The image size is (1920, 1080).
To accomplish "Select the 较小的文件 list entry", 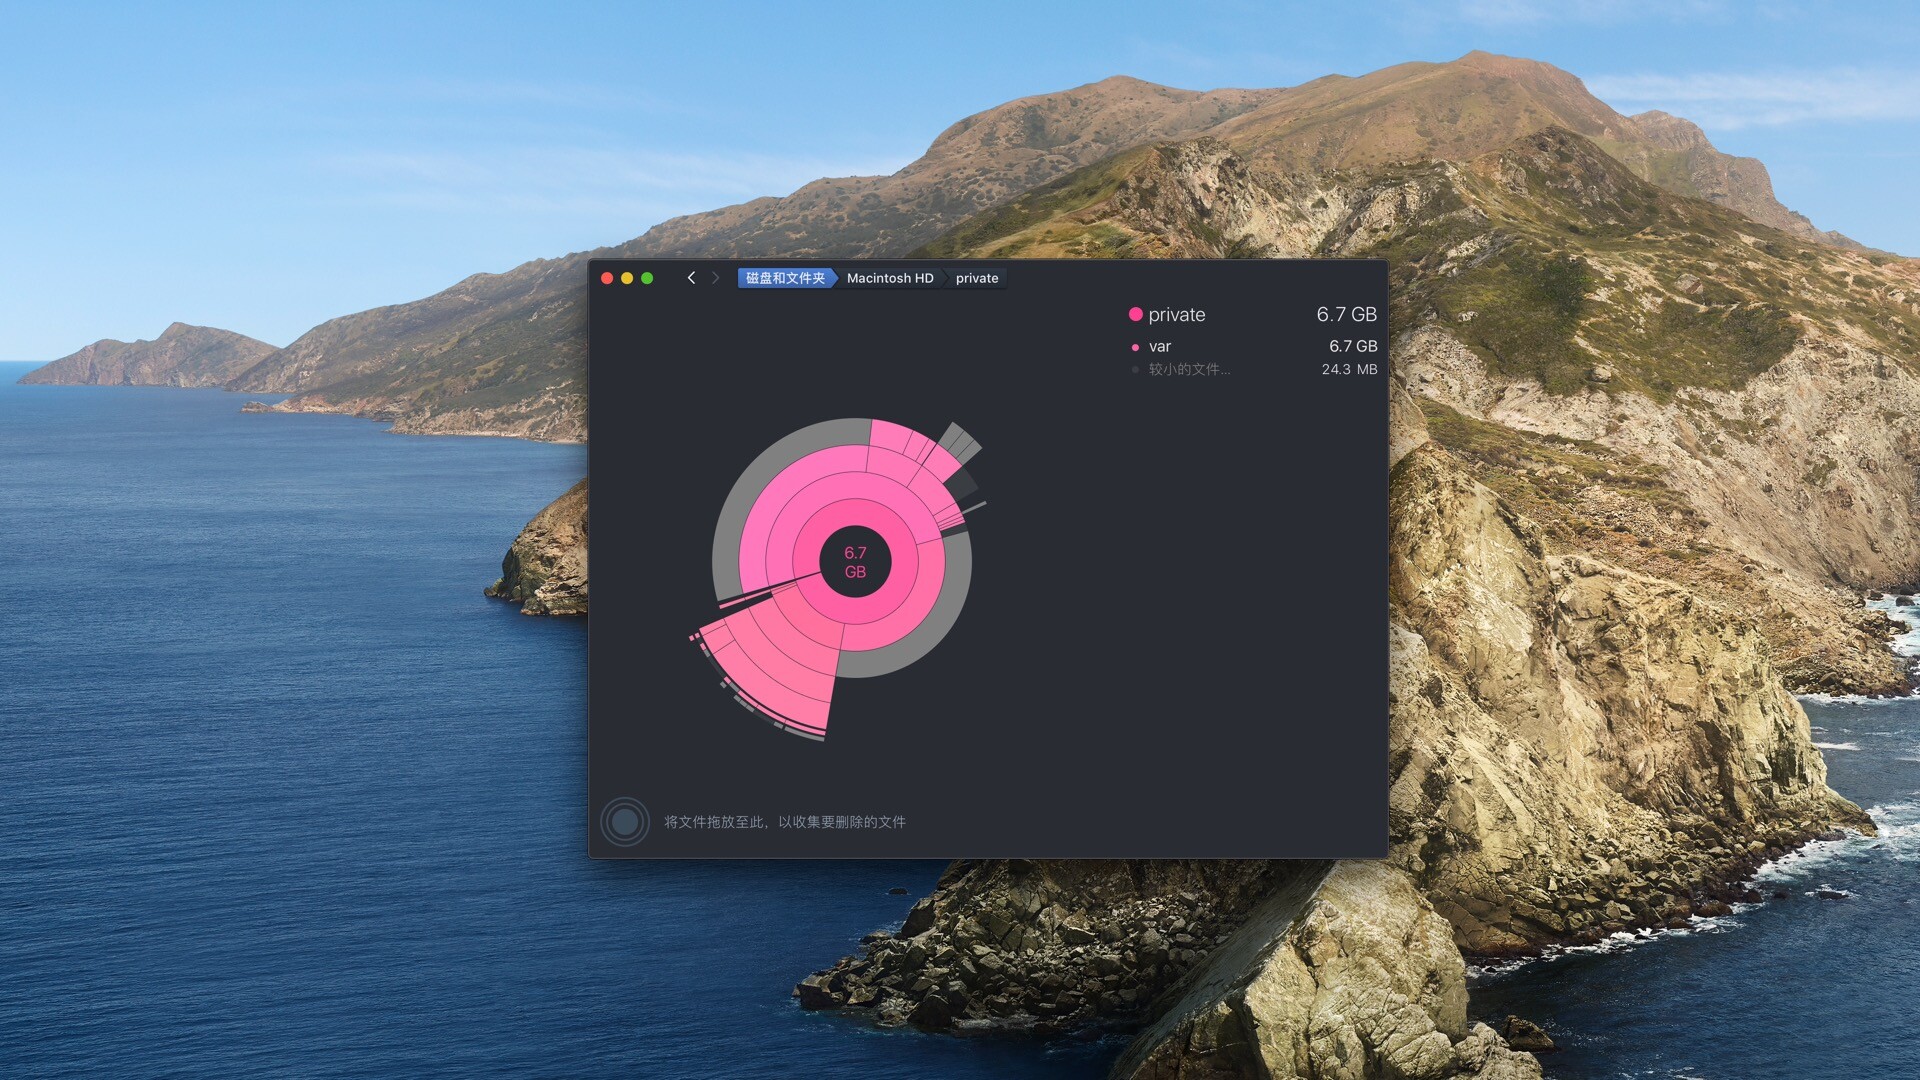I will coord(1188,369).
